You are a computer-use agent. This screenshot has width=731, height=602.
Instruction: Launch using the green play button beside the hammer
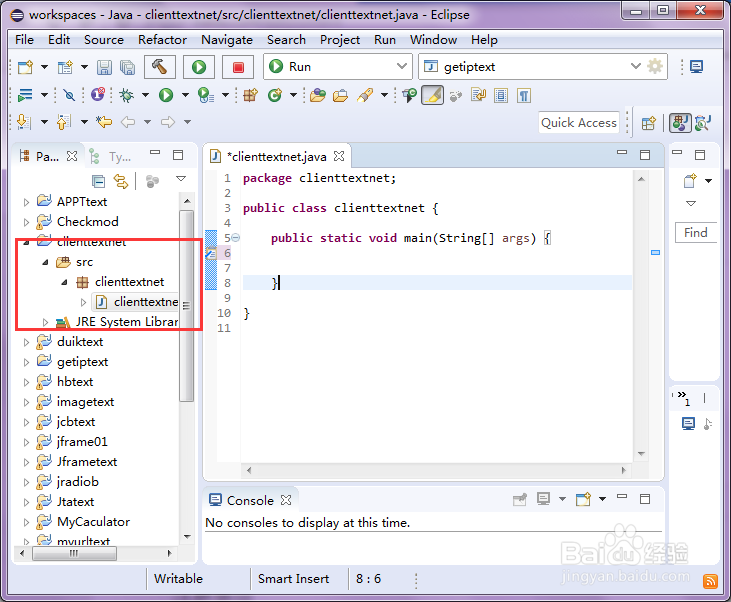(x=199, y=67)
